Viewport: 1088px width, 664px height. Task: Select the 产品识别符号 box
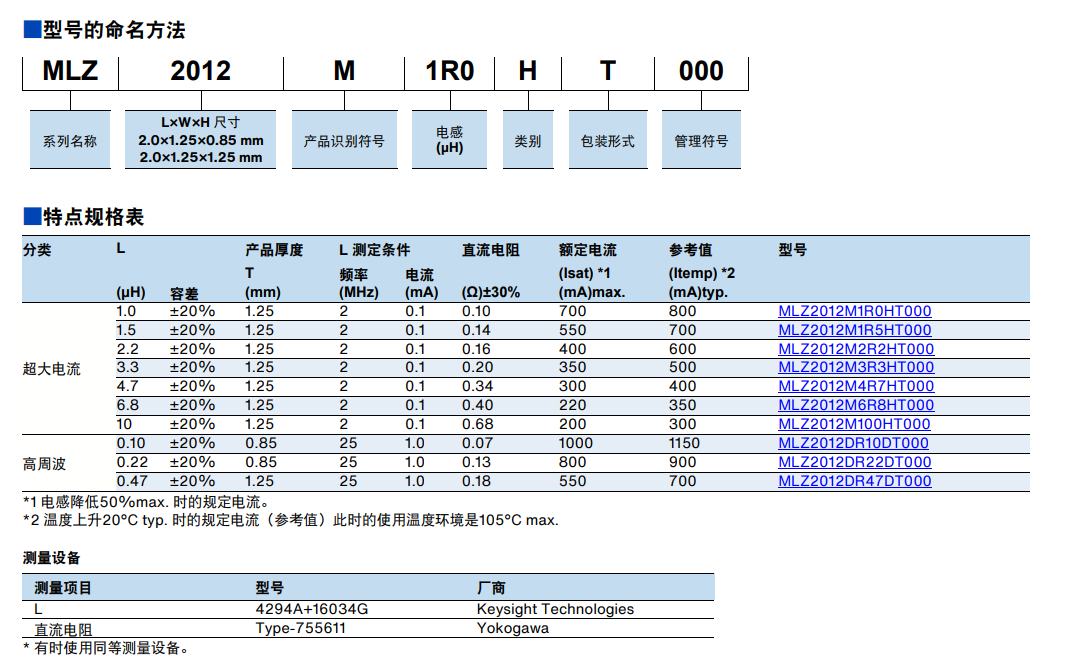pyautogui.click(x=344, y=141)
